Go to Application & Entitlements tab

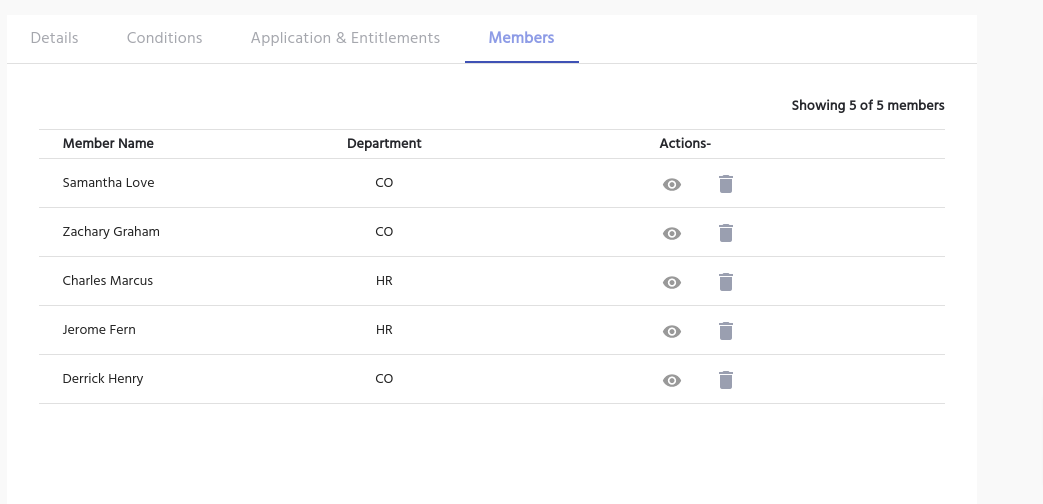click(x=345, y=38)
